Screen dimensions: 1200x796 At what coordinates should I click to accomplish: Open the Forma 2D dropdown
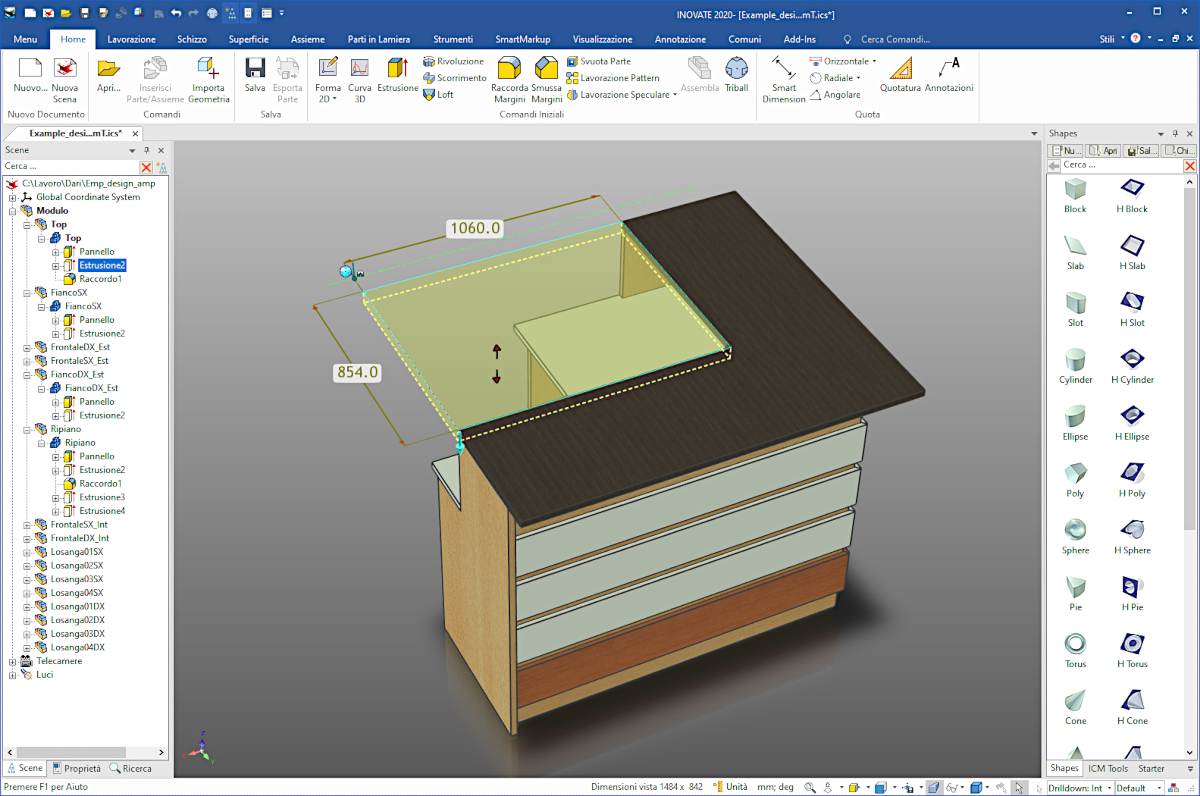[x=328, y=99]
